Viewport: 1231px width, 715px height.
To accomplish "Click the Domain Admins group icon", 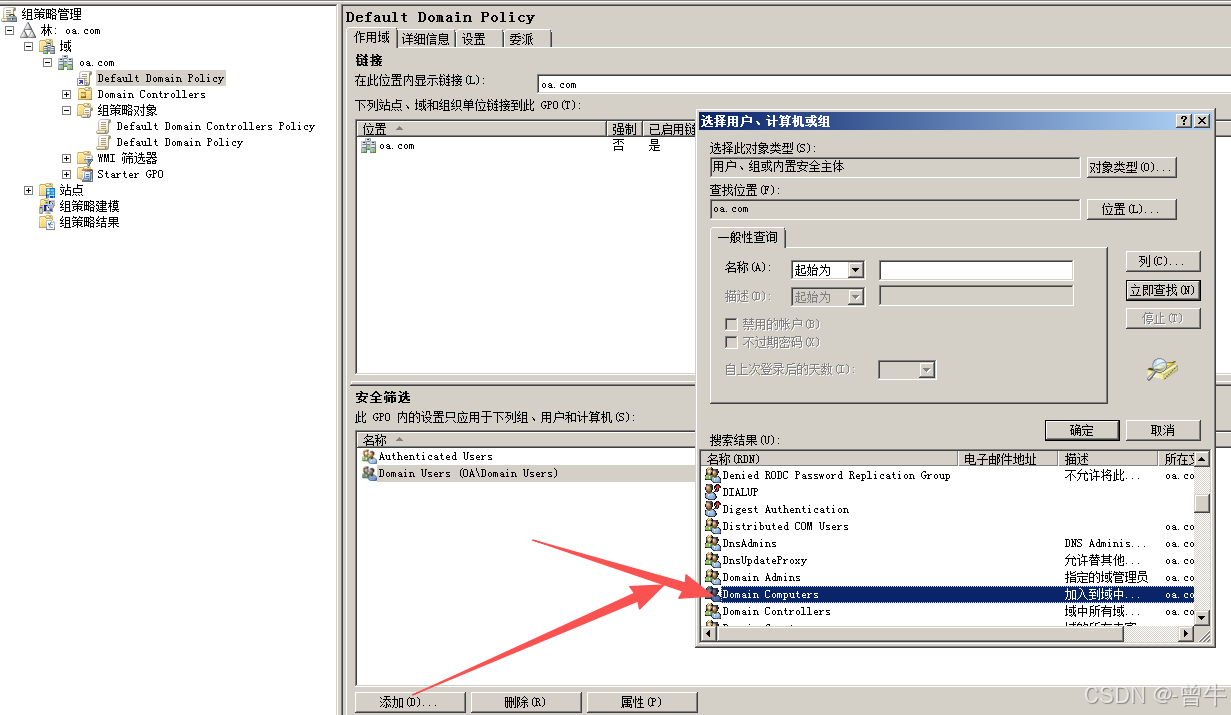I will tap(712, 577).
